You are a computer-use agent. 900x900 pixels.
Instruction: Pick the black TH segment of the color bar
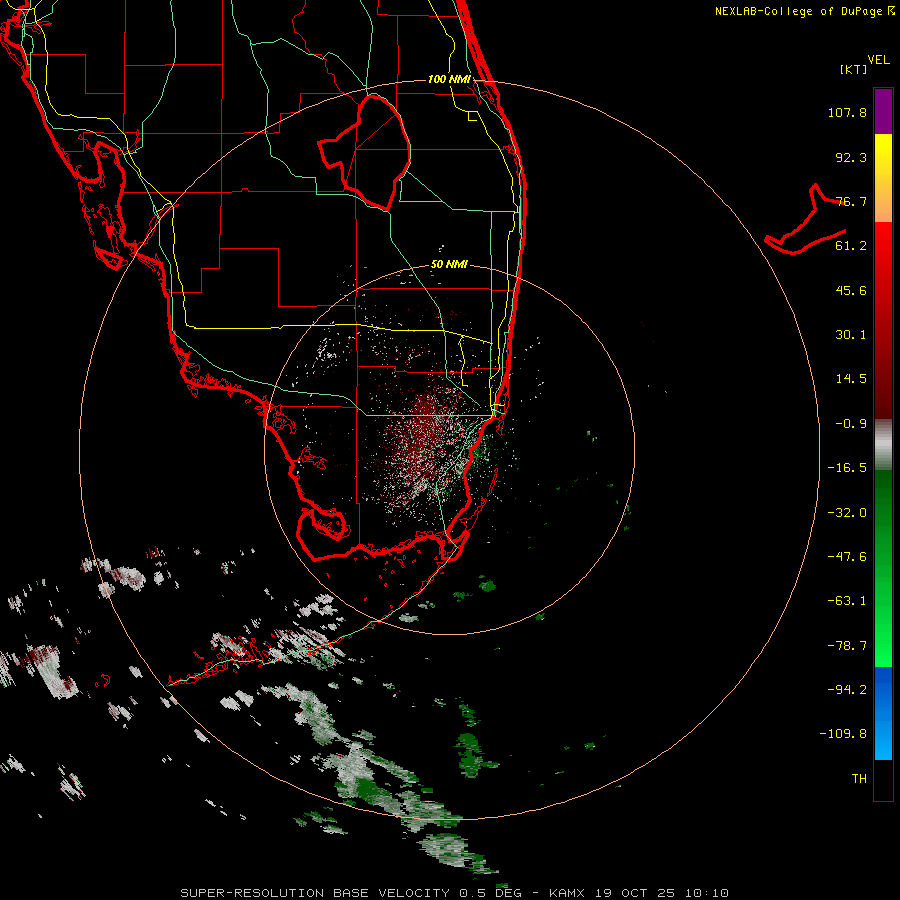pos(883,780)
